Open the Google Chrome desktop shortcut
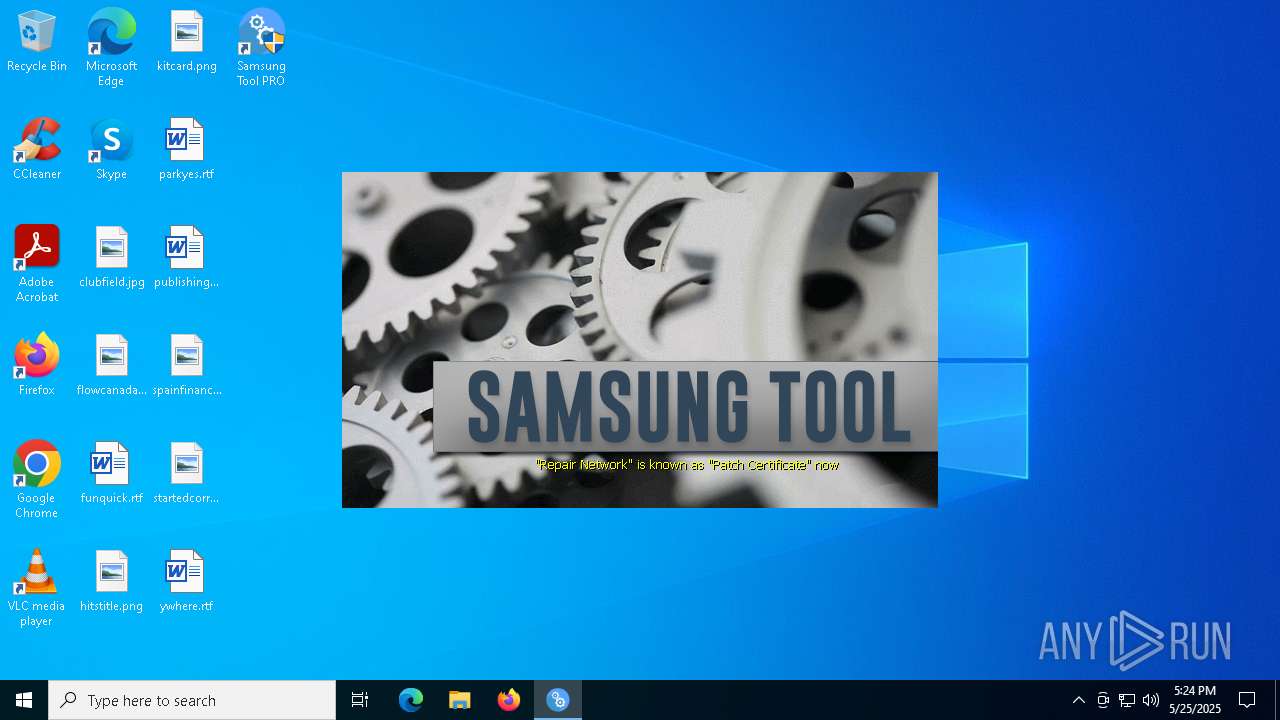The height and width of the screenshot is (720, 1280). coord(37,480)
